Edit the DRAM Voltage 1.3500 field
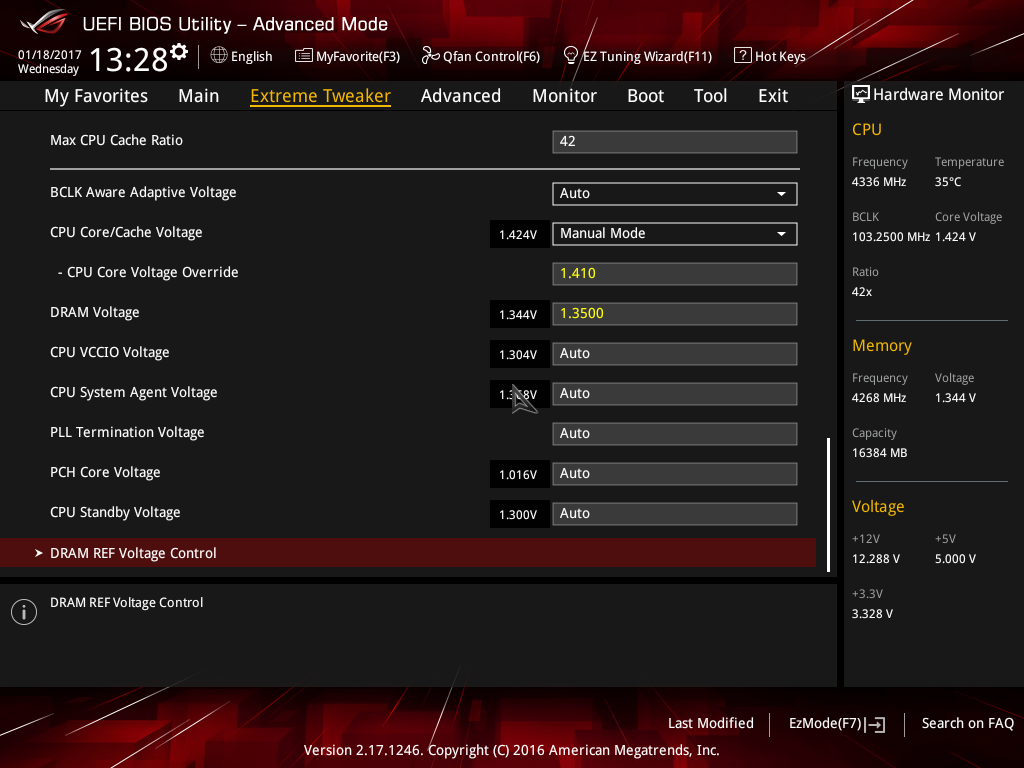This screenshot has height=768, width=1024. click(675, 313)
